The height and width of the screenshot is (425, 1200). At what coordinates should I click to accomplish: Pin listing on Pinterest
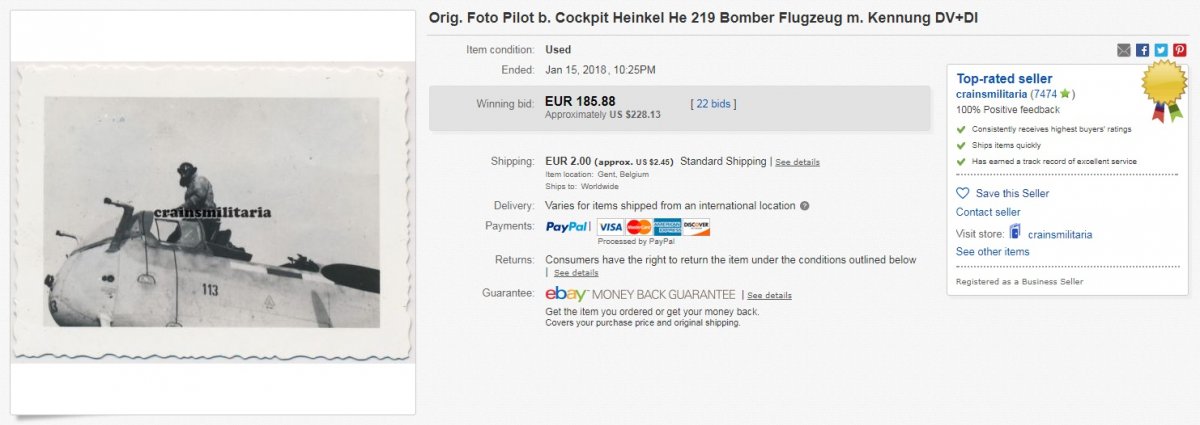pos(1180,50)
